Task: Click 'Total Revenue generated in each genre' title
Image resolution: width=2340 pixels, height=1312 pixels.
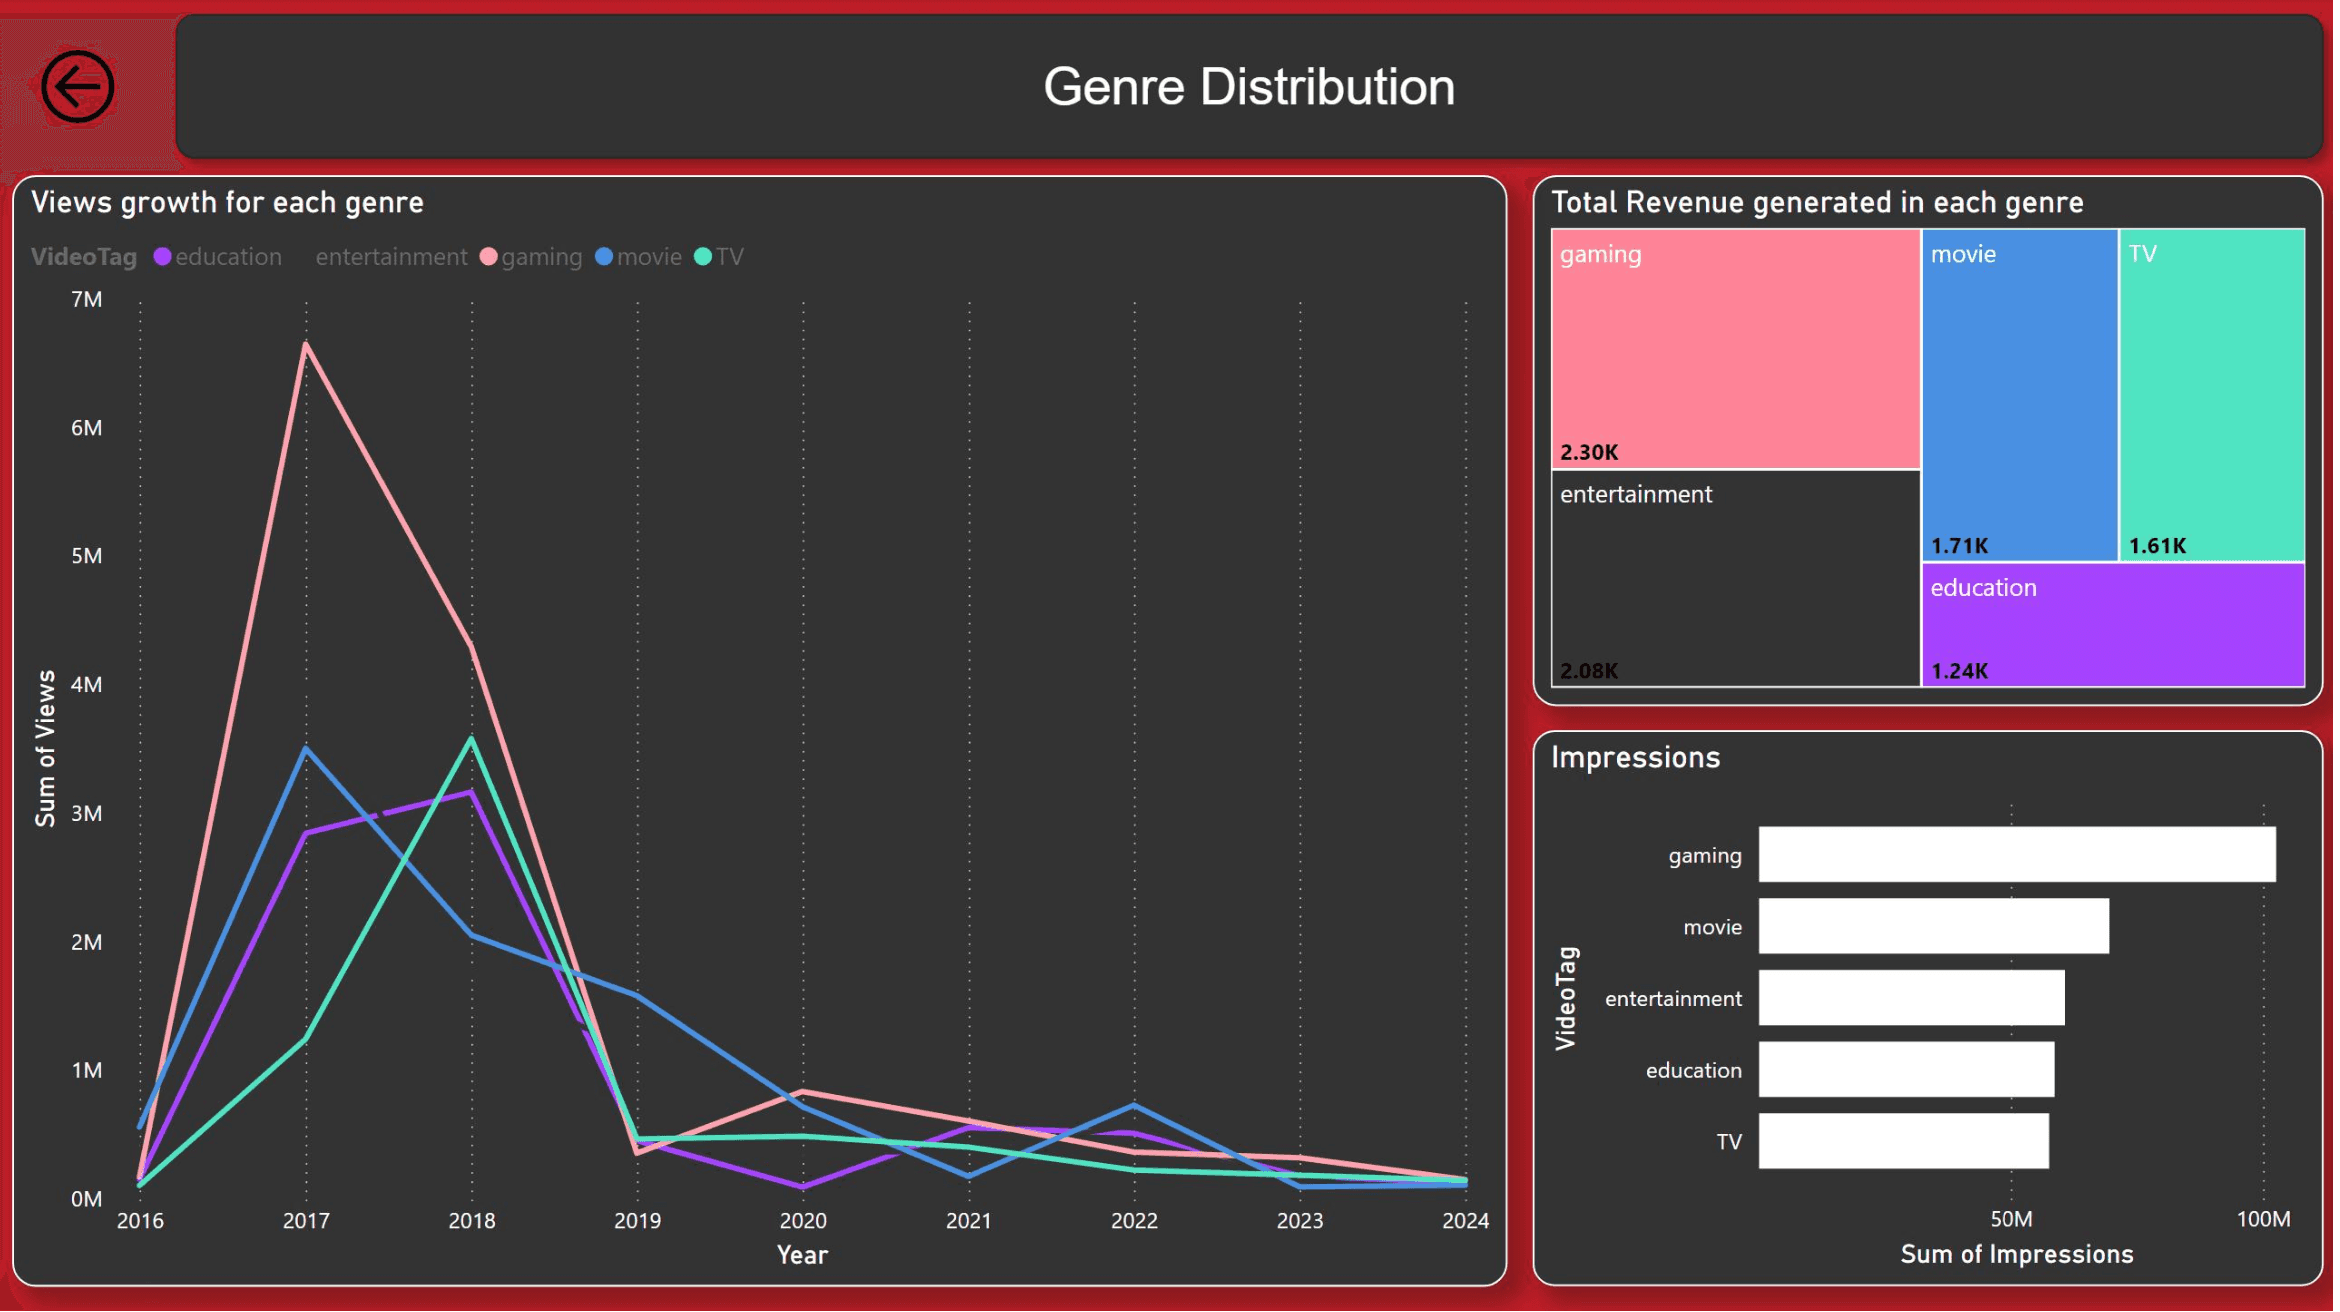Action: coord(1821,203)
